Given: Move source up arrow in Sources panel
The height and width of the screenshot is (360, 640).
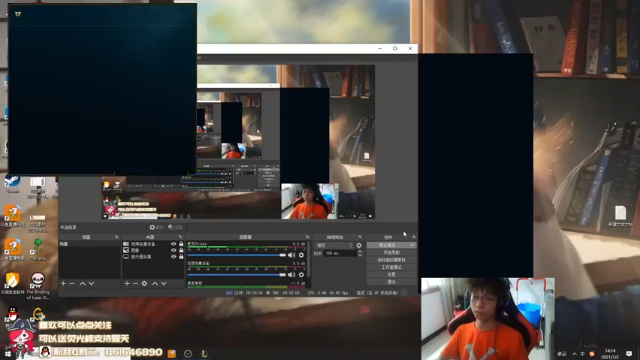Looking at the screenshot, I should 155,283.
